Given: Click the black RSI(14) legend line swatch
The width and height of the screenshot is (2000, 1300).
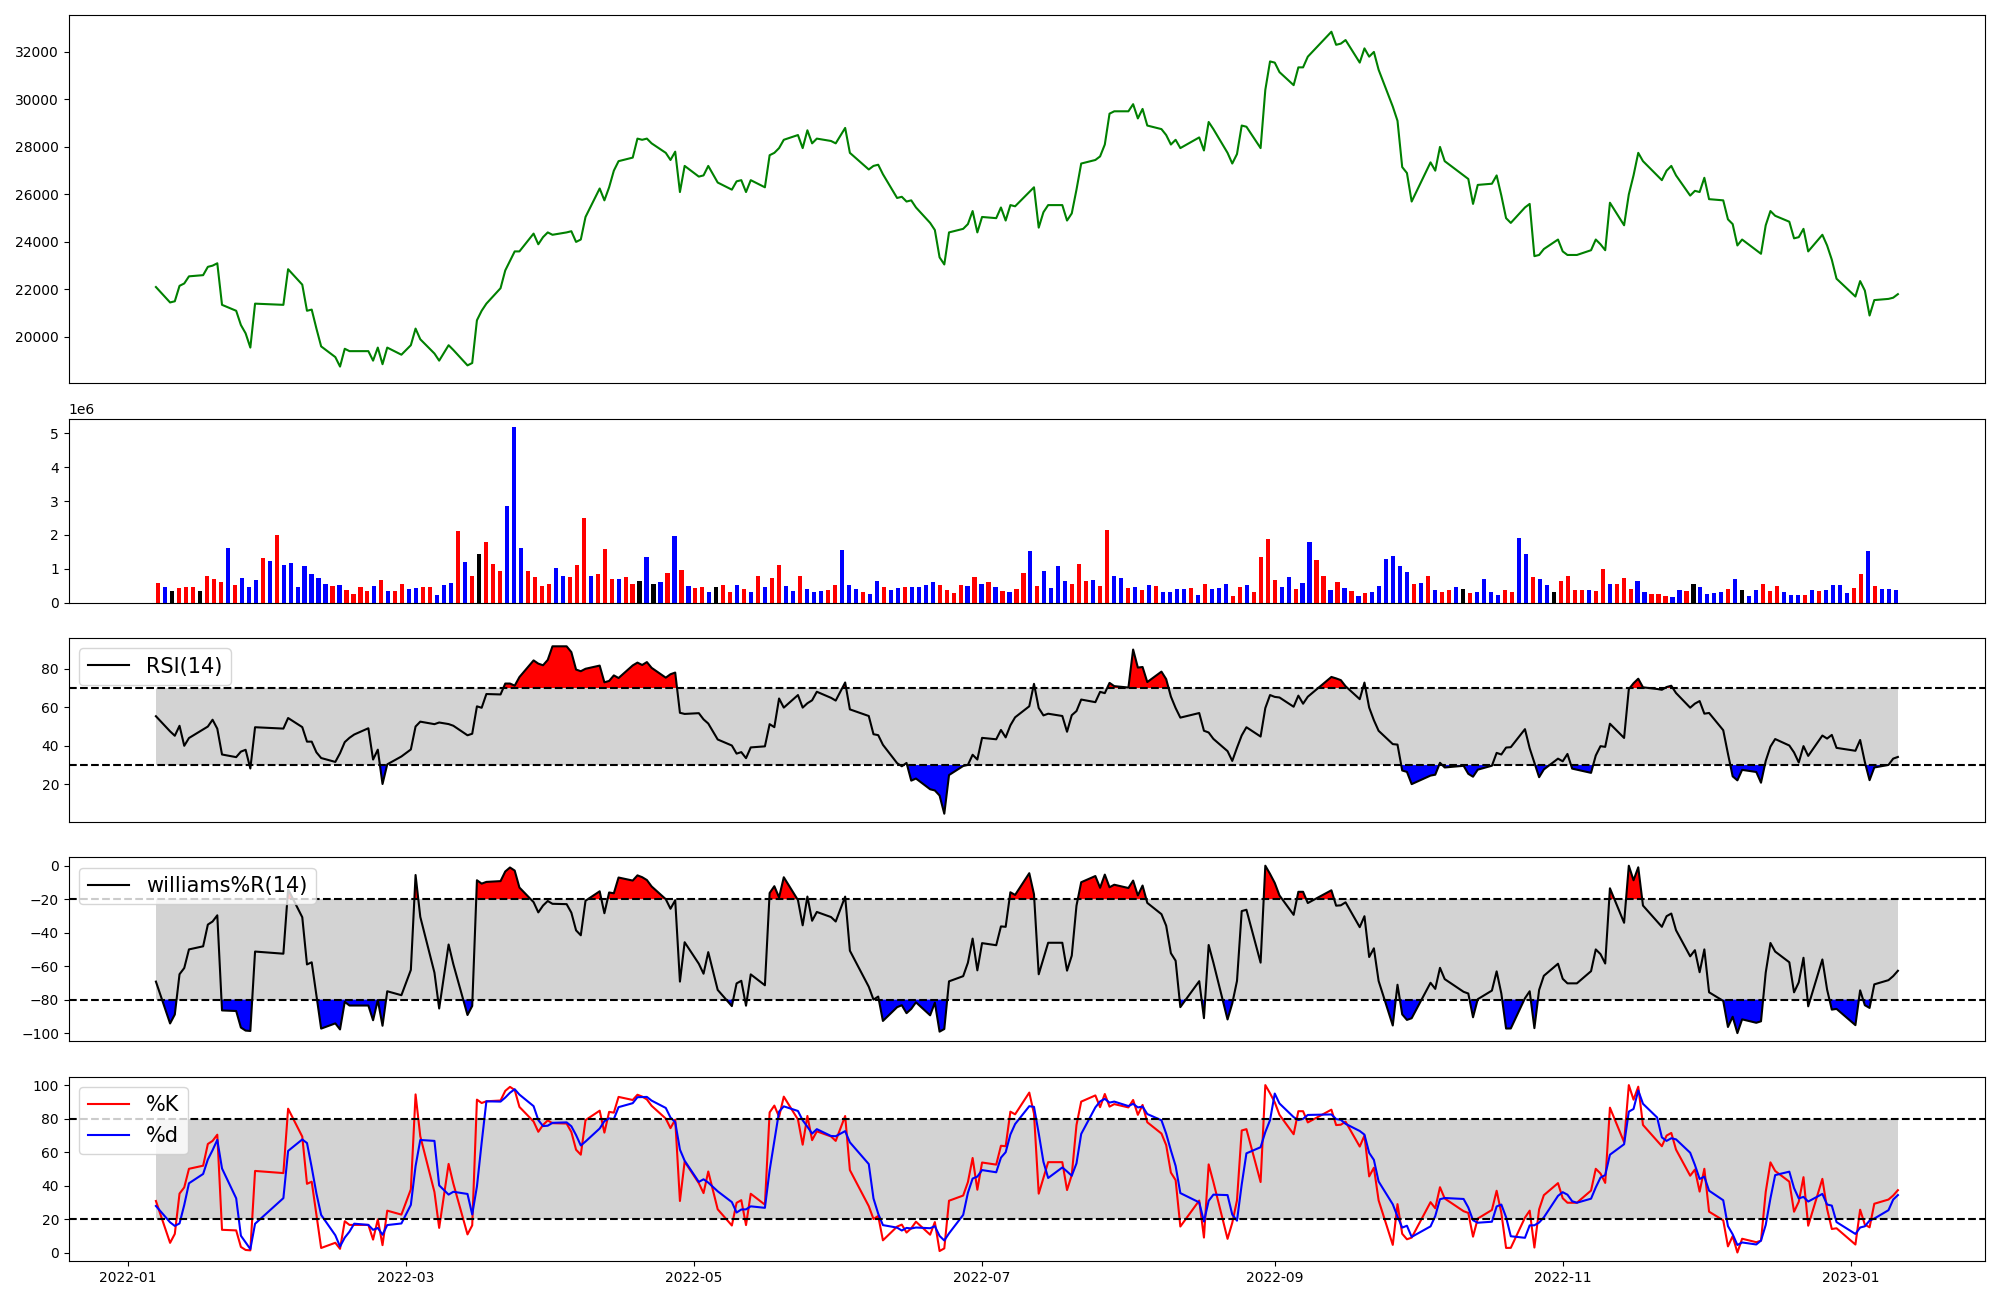Looking at the screenshot, I should [109, 666].
